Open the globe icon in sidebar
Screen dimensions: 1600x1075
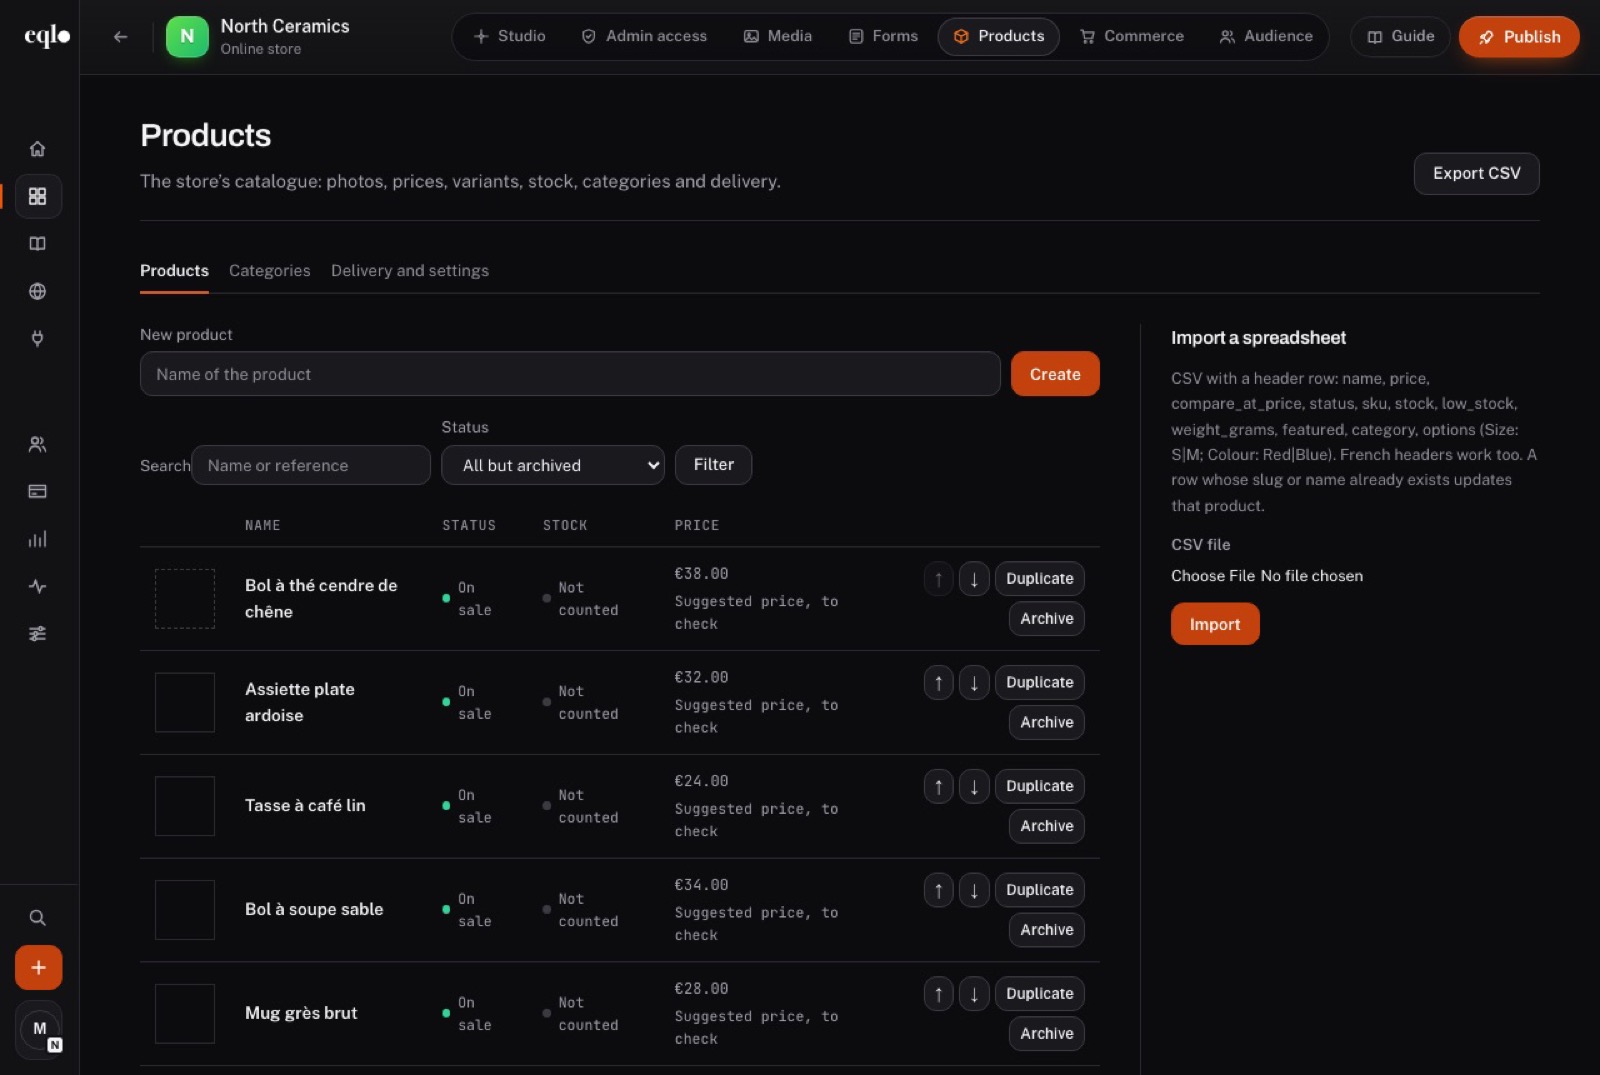[37, 291]
